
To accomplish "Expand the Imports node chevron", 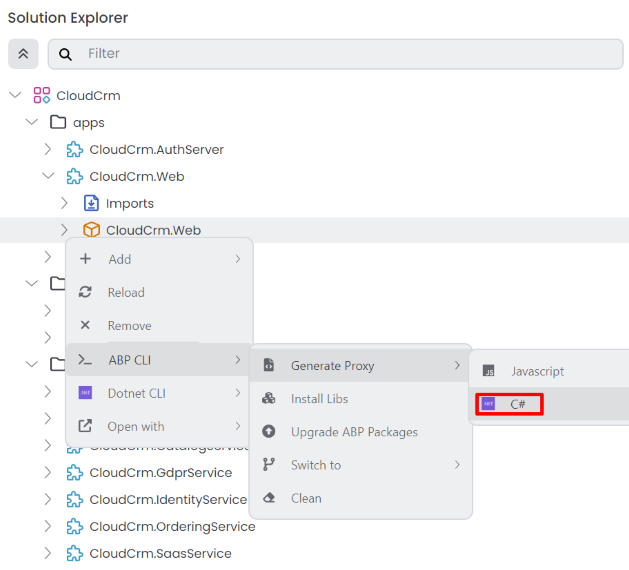I will pos(65,203).
